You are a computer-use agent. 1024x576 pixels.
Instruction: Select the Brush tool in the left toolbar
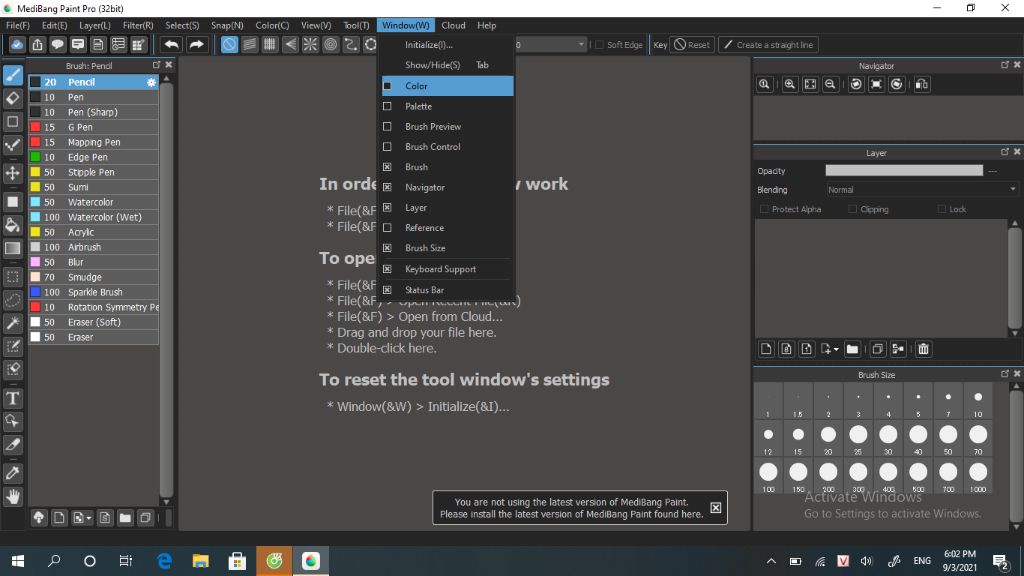[12, 75]
